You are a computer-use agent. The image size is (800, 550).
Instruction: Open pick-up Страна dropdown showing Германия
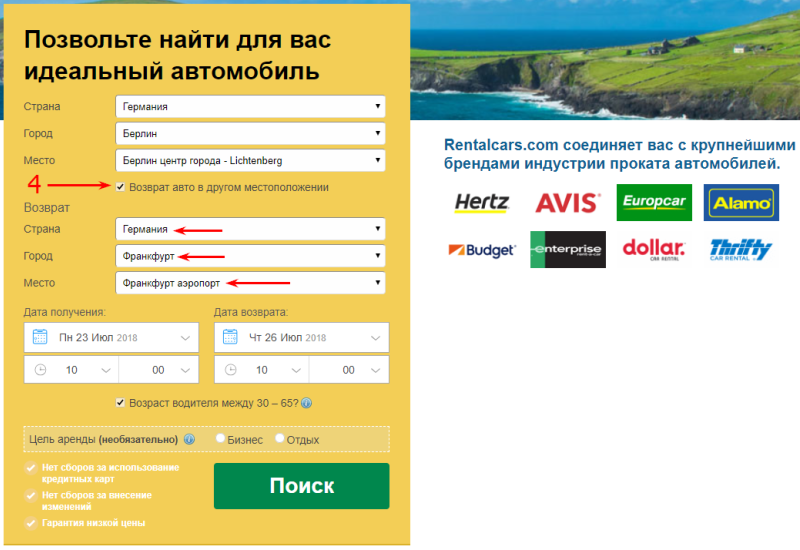(x=251, y=107)
